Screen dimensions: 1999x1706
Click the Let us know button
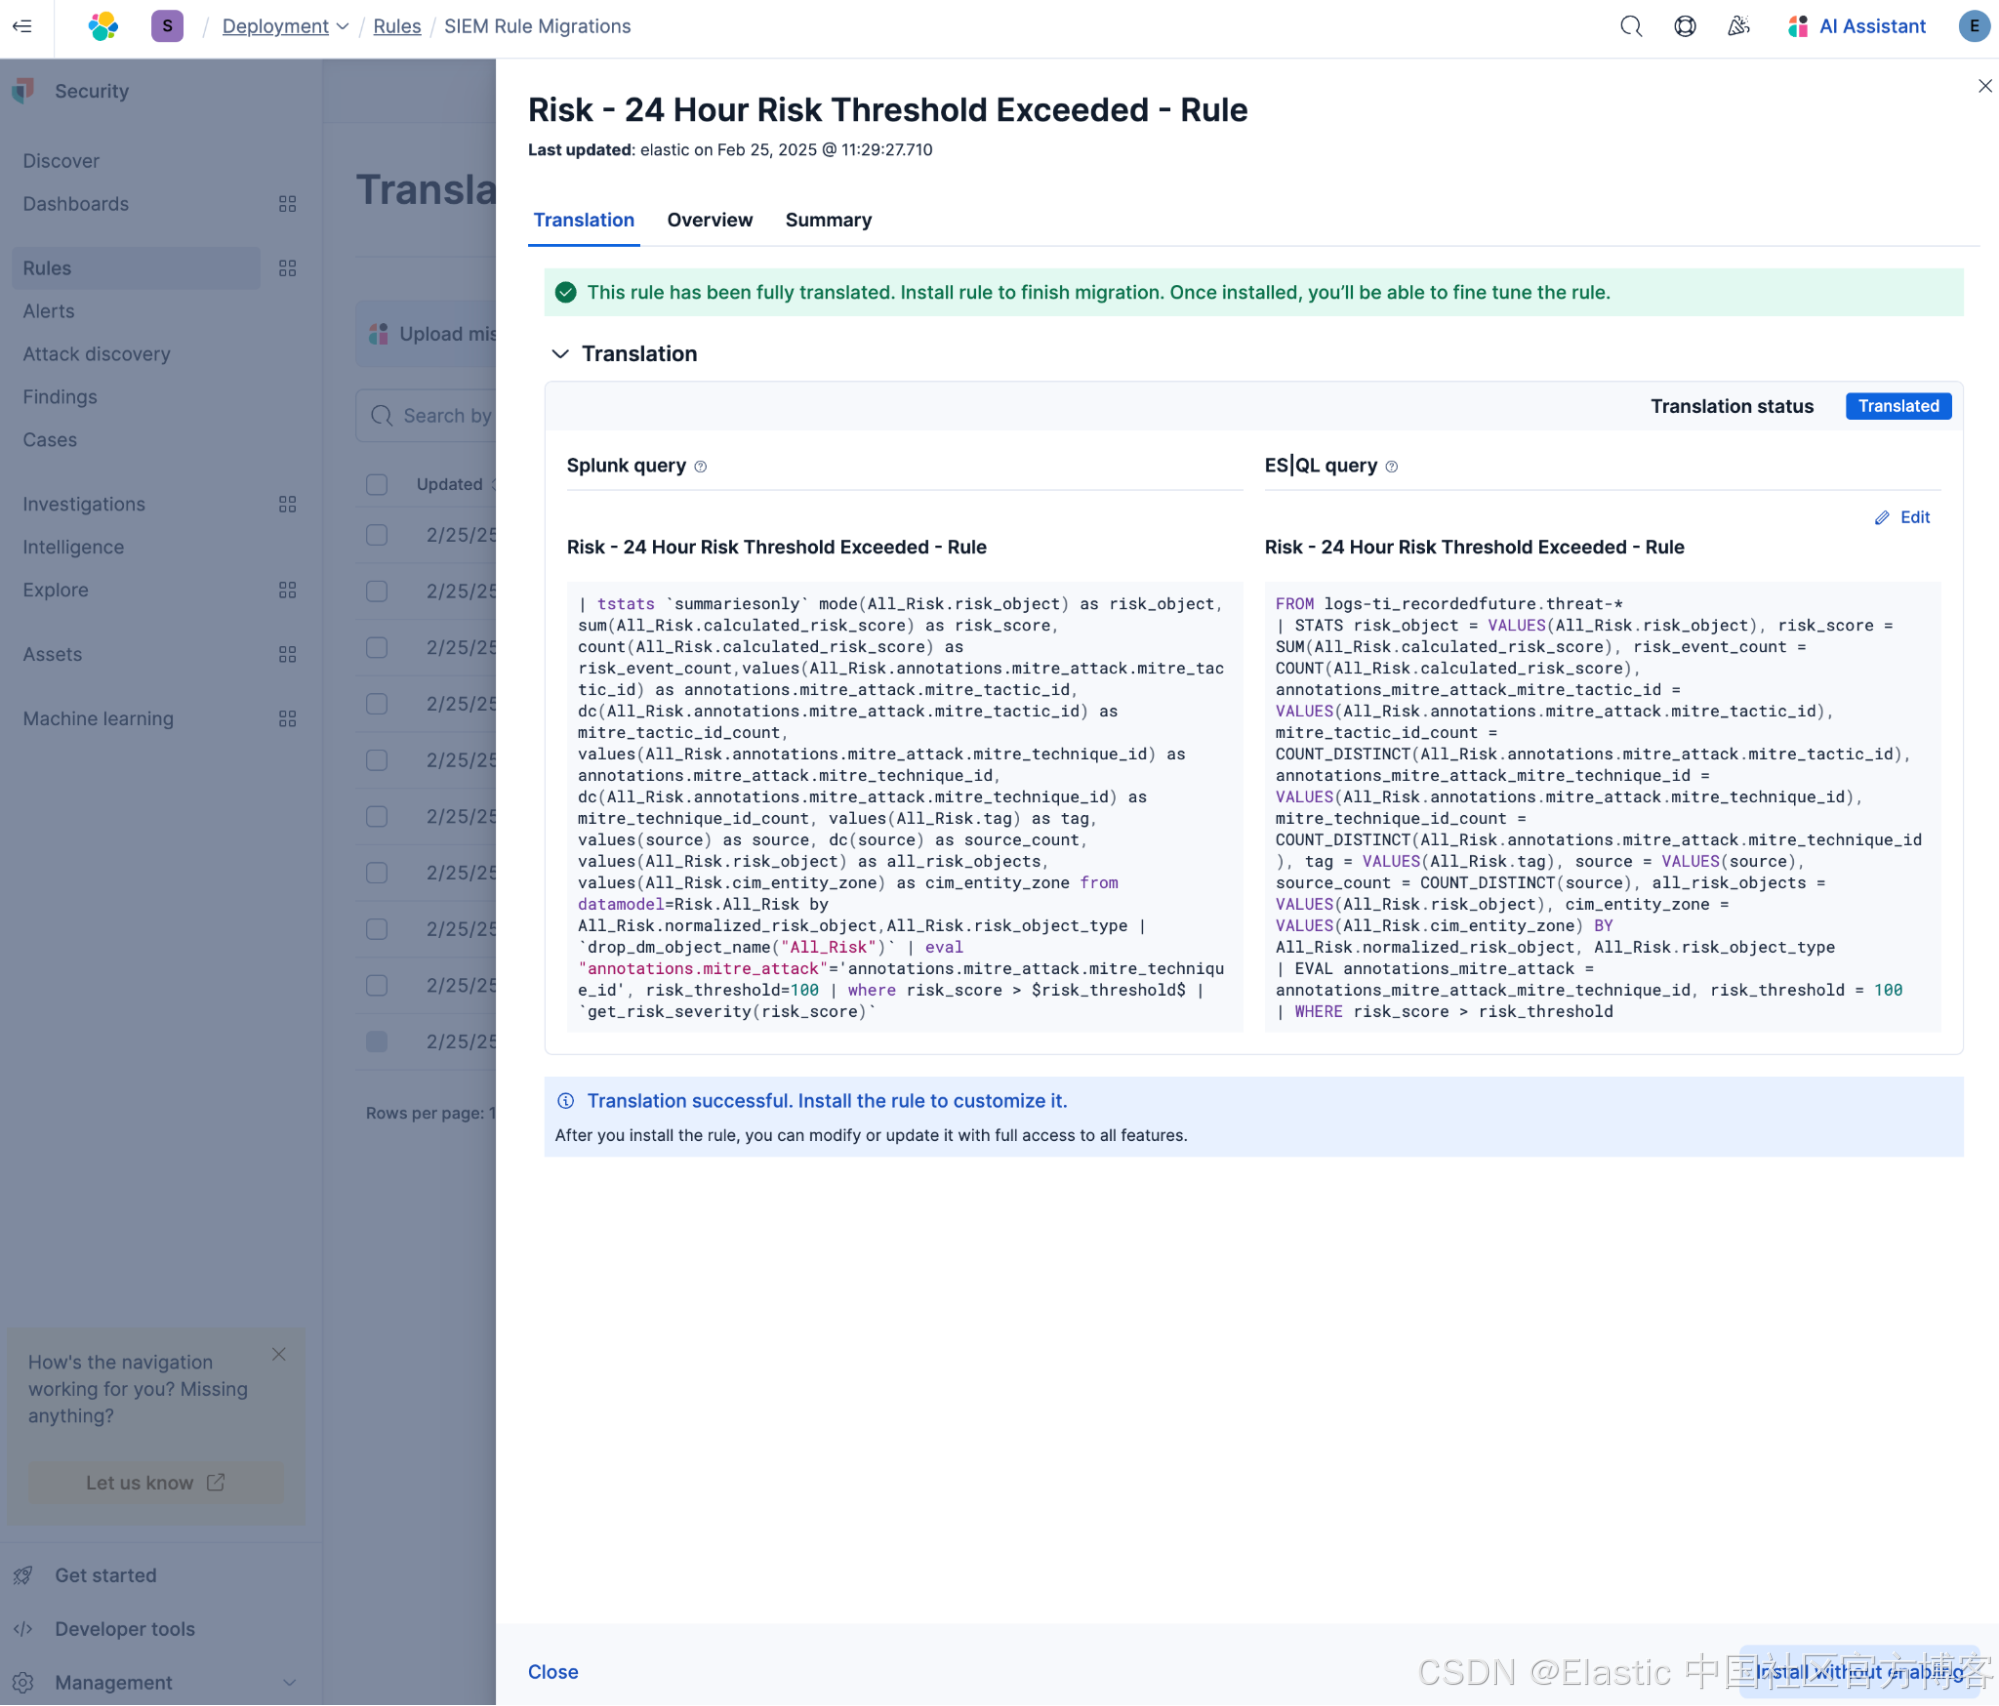pos(155,1482)
